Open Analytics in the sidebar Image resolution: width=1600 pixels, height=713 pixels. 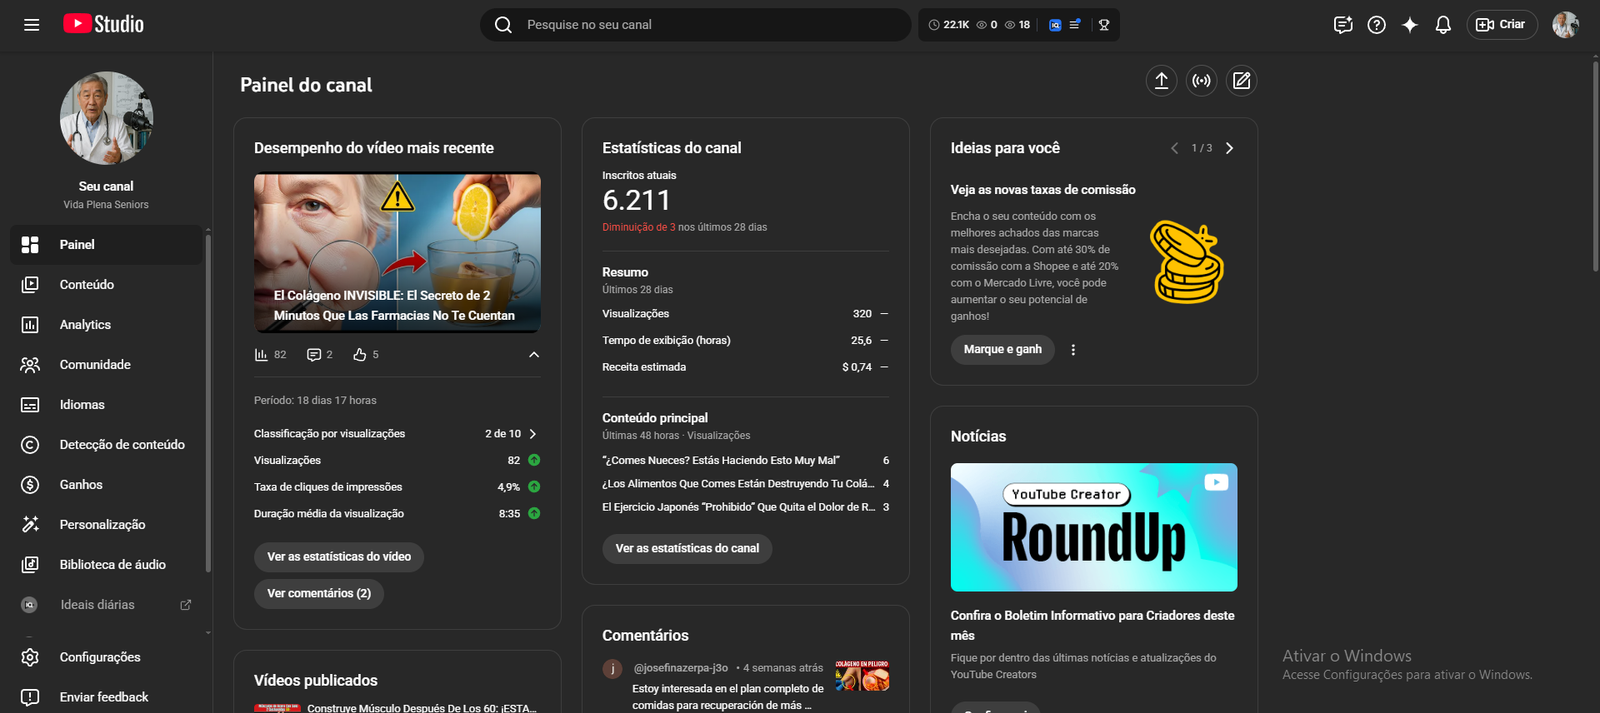tap(85, 325)
